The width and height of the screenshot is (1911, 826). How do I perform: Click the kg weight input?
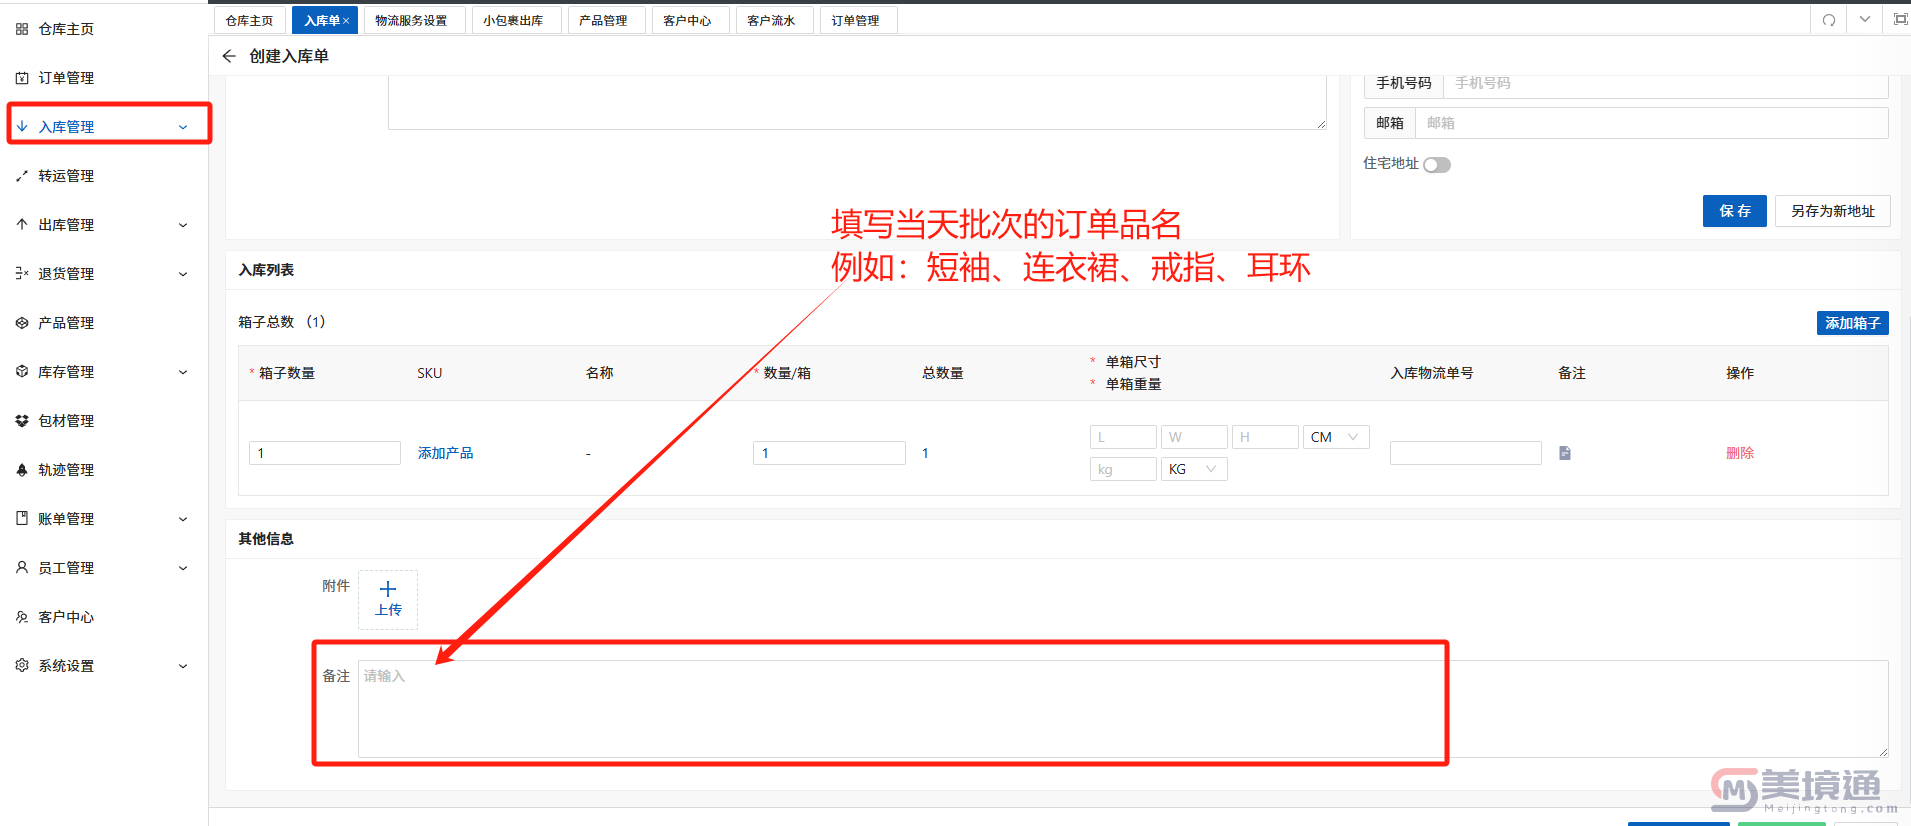(x=1123, y=469)
